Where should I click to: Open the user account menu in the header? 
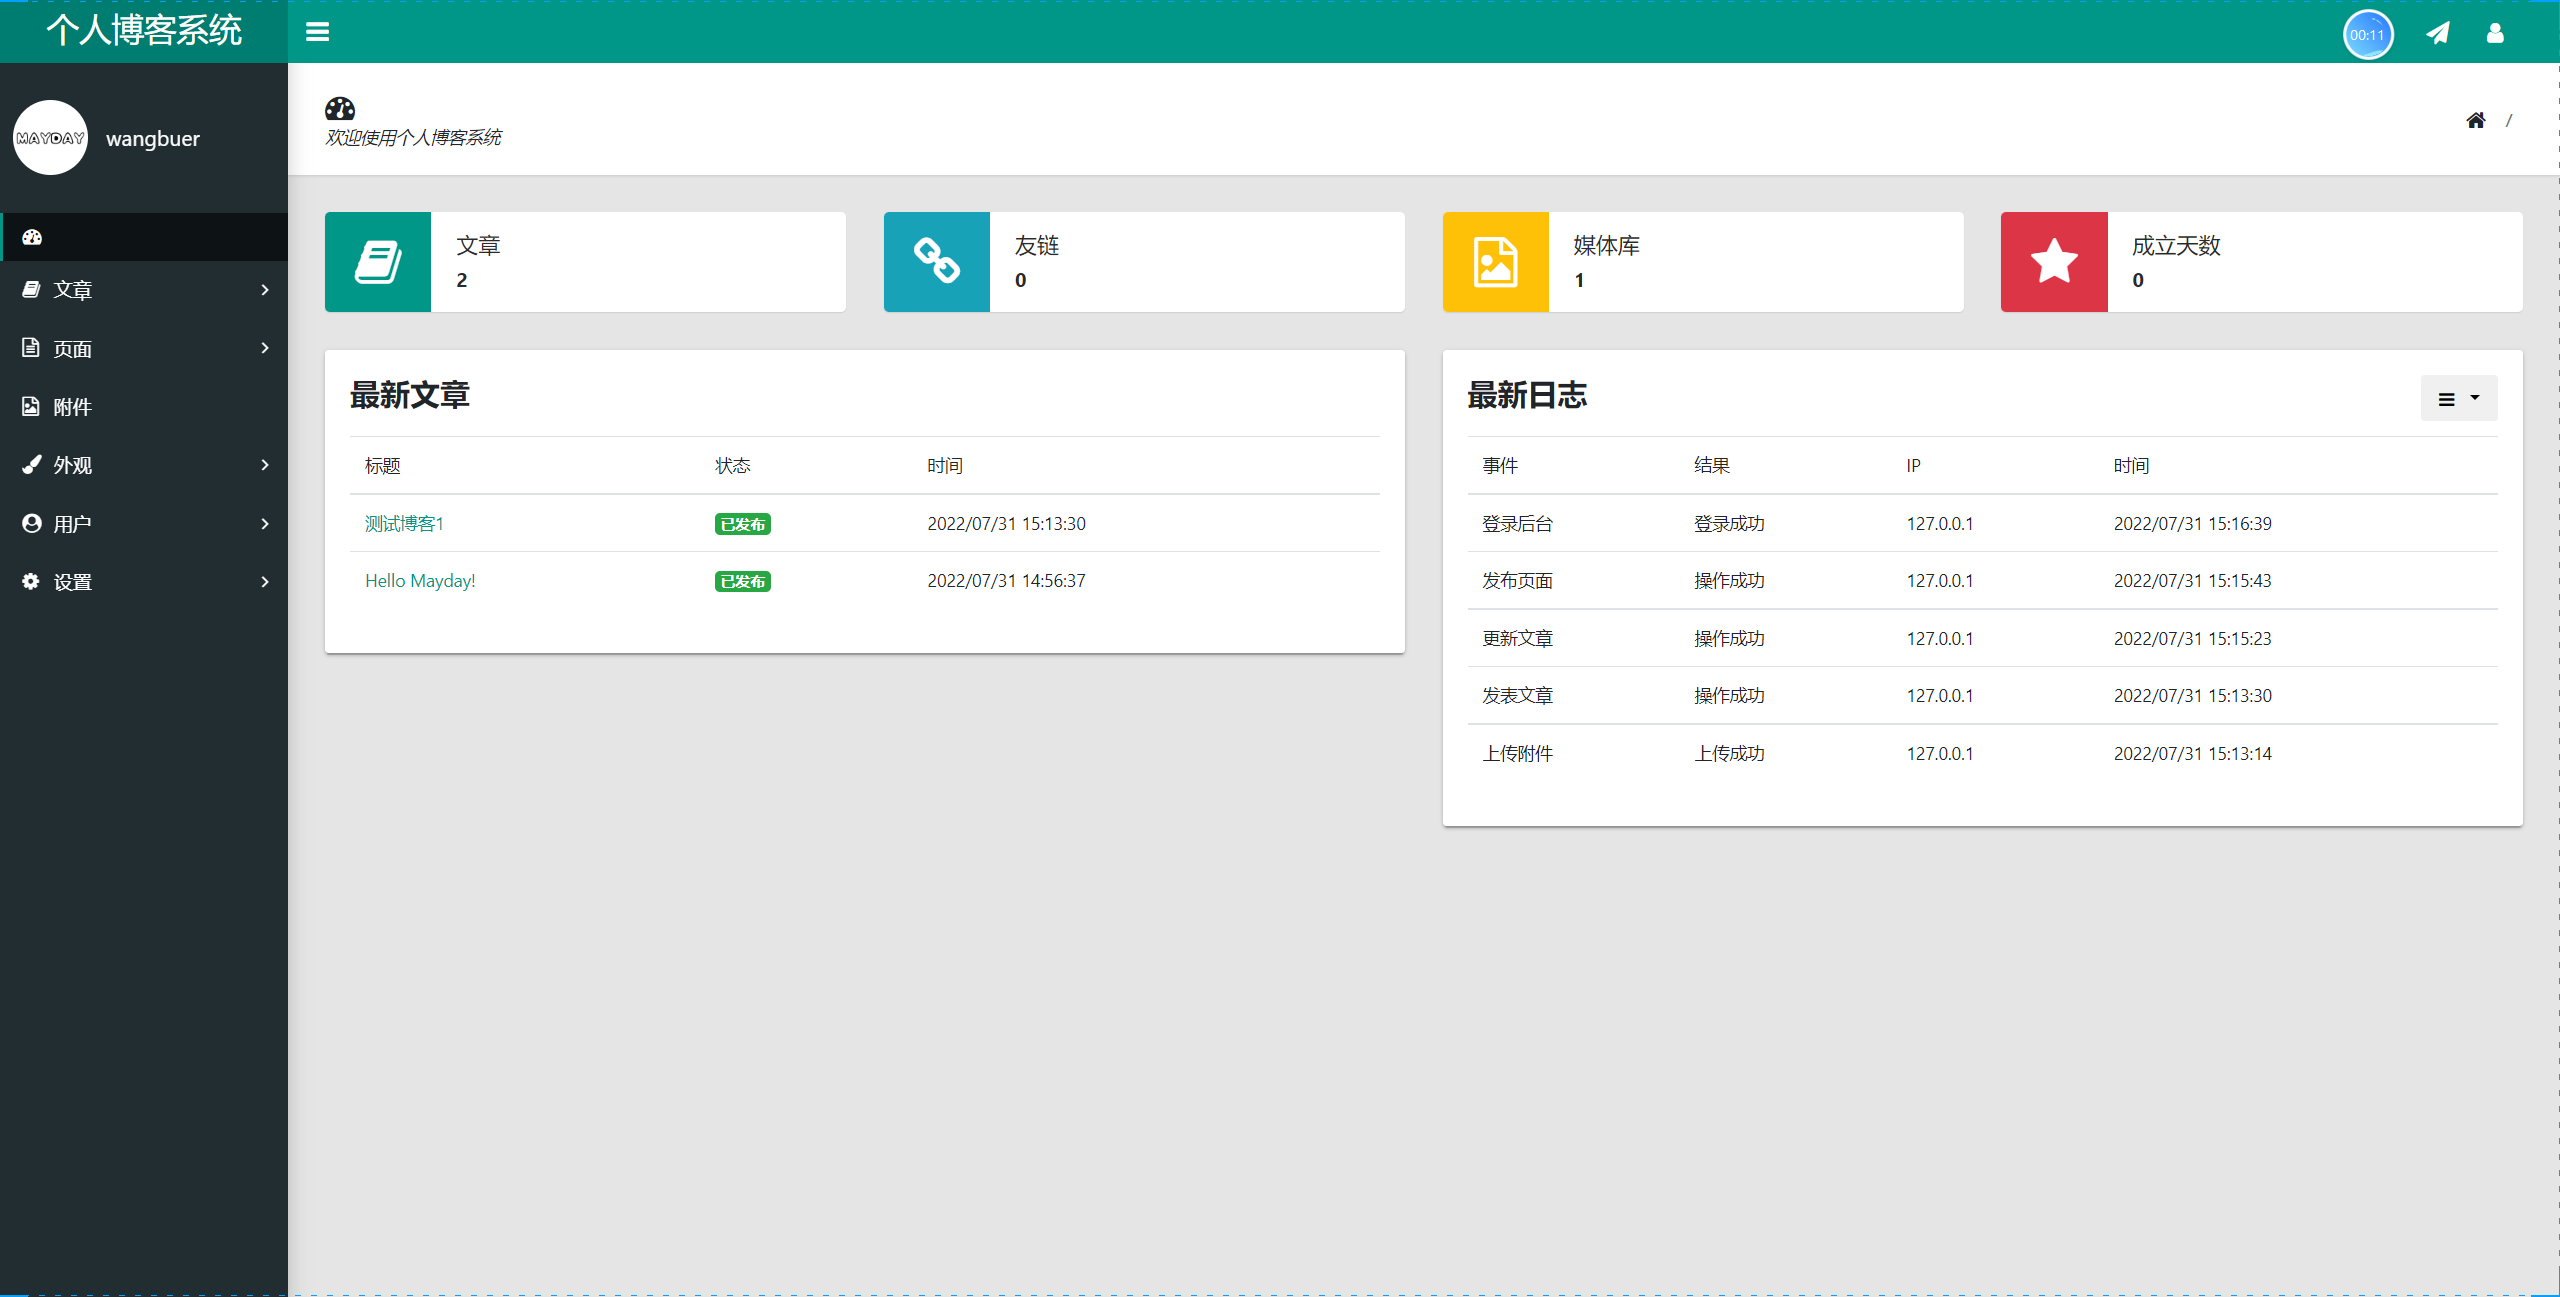(x=2494, y=32)
